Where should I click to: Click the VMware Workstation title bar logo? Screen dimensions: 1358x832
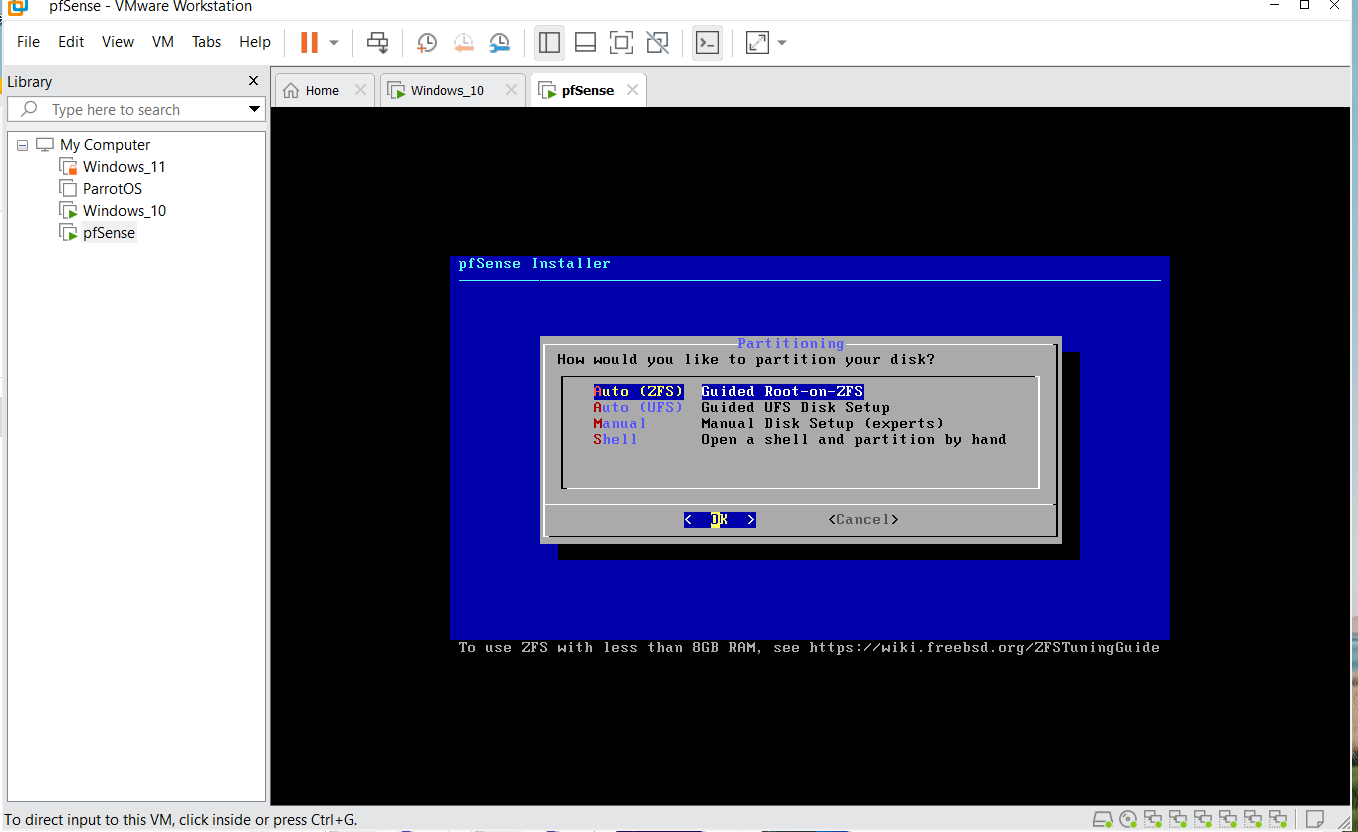(x=18, y=7)
